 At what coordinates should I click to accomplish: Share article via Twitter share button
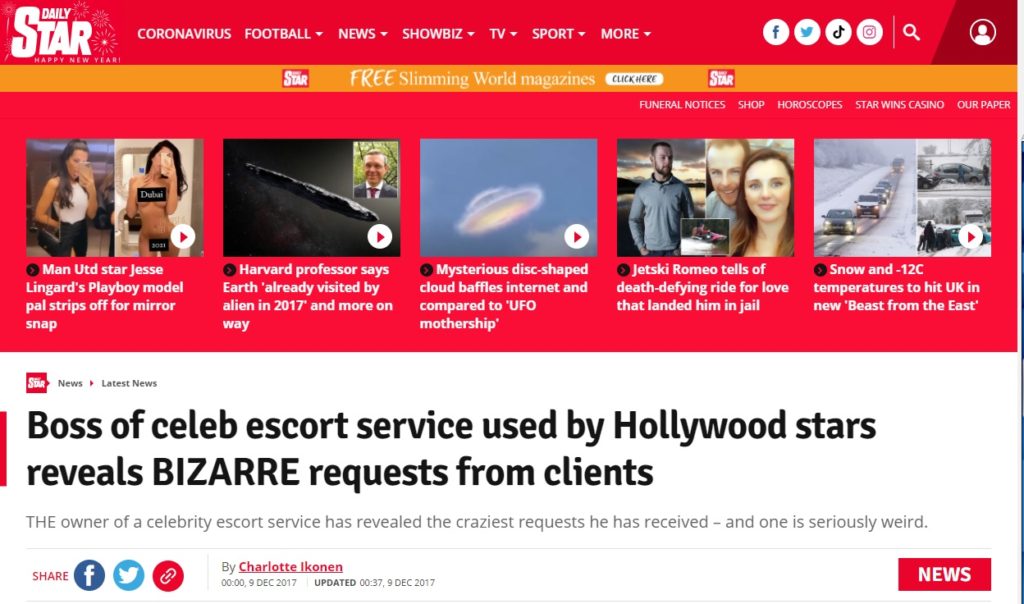click(x=128, y=575)
